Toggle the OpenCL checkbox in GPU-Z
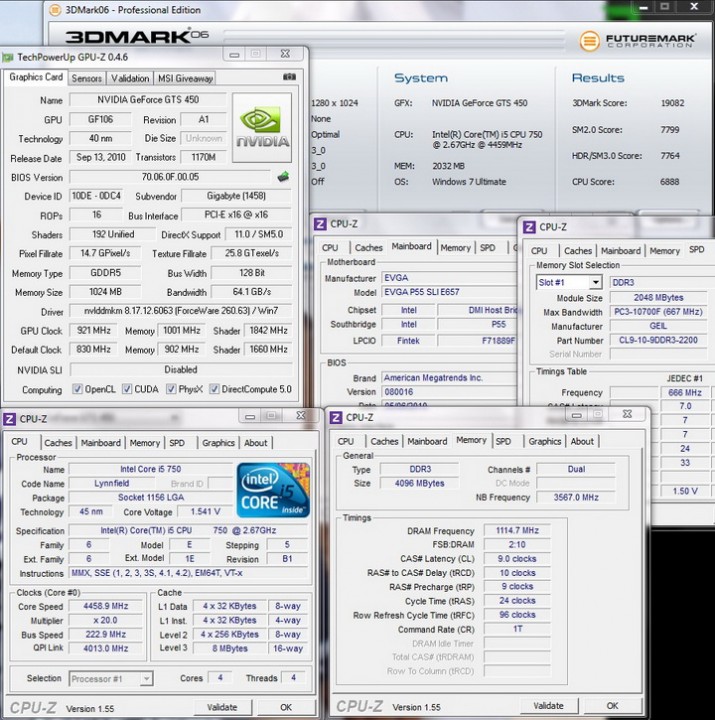Viewport: 715px width, 720px height. tap(77, 389)
